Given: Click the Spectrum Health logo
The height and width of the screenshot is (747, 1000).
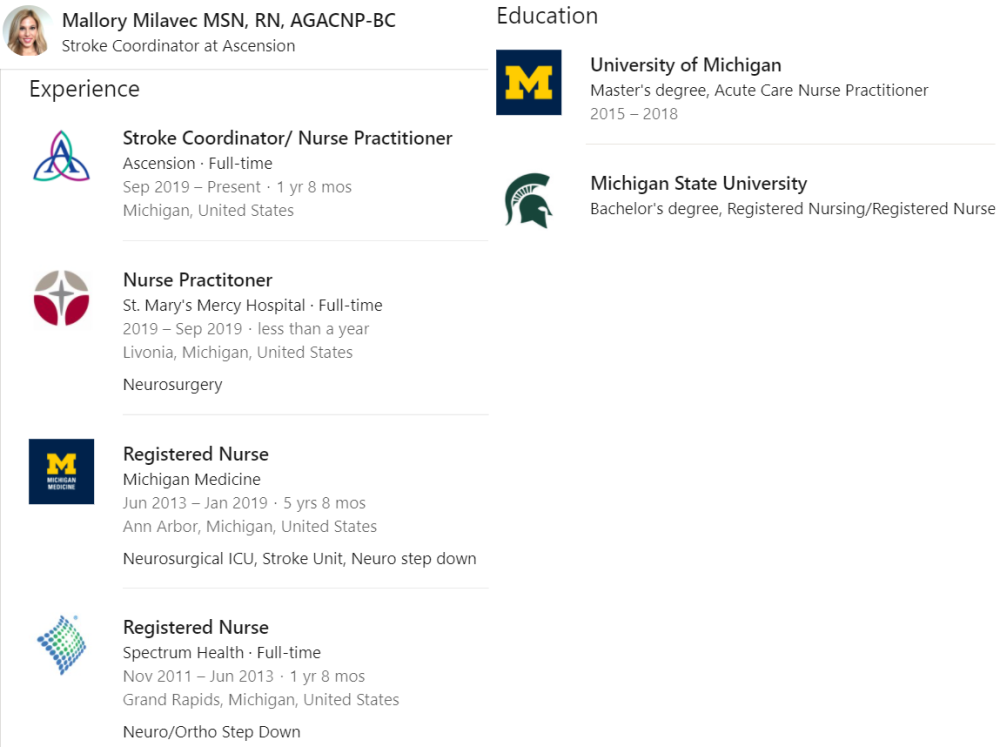Looking at the screenshot, I should pos(61,645).
